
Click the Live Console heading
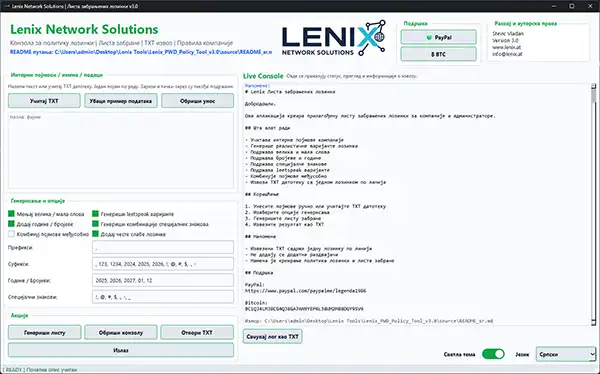(x=263, y=76)
